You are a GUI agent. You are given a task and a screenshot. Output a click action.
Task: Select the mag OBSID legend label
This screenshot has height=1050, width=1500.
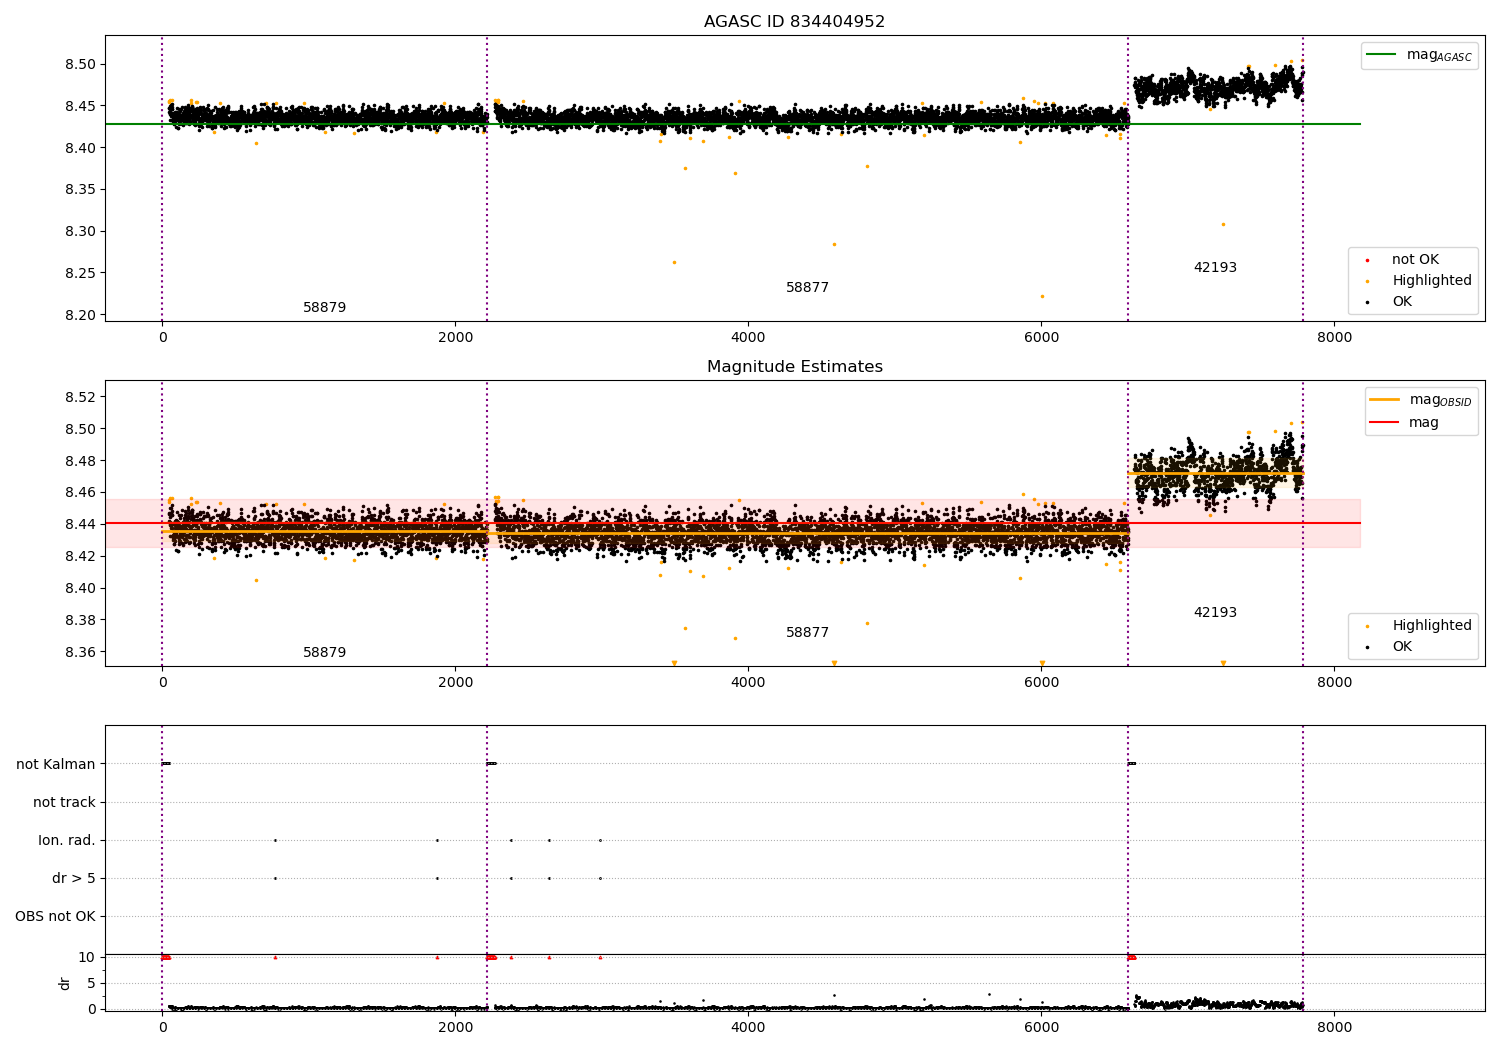tap(1440, 400)
